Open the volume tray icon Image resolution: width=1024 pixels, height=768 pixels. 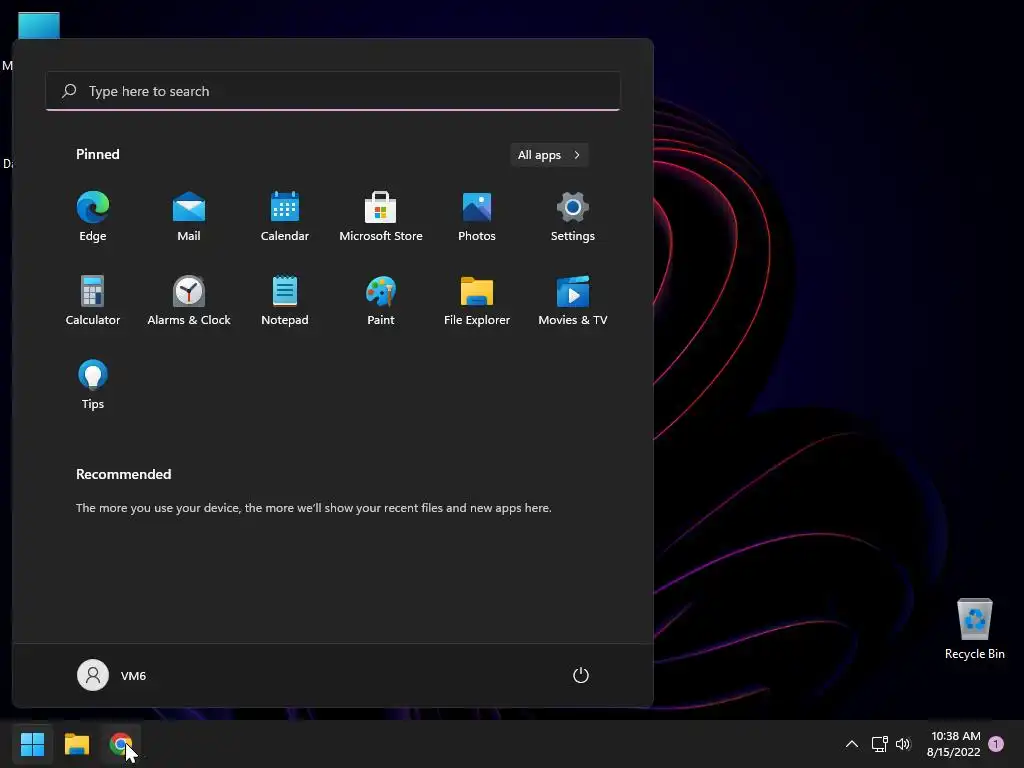[x=903, y=744]
